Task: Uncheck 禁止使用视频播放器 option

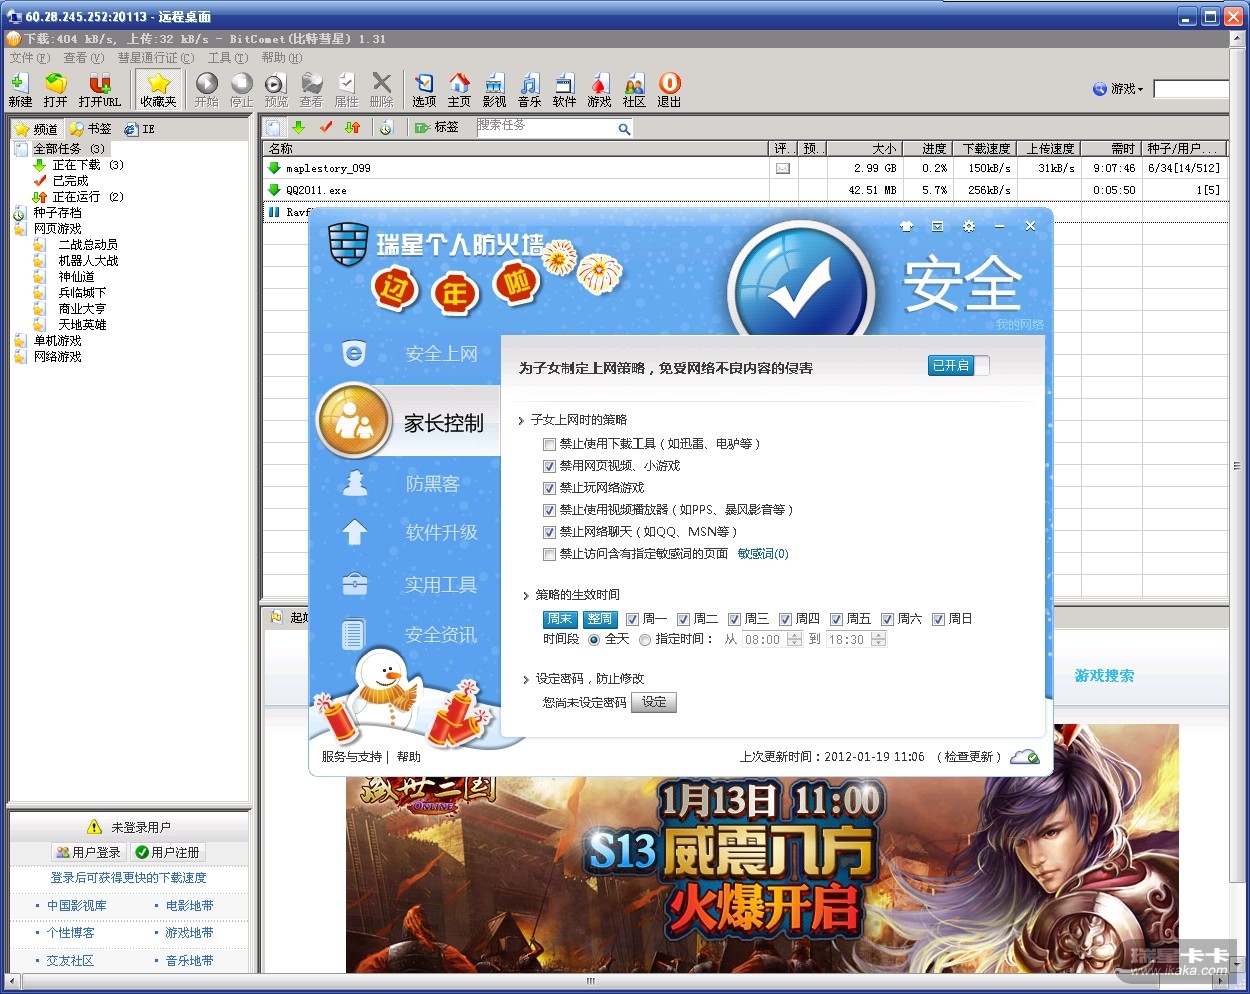Action: (x=549, y=510)
